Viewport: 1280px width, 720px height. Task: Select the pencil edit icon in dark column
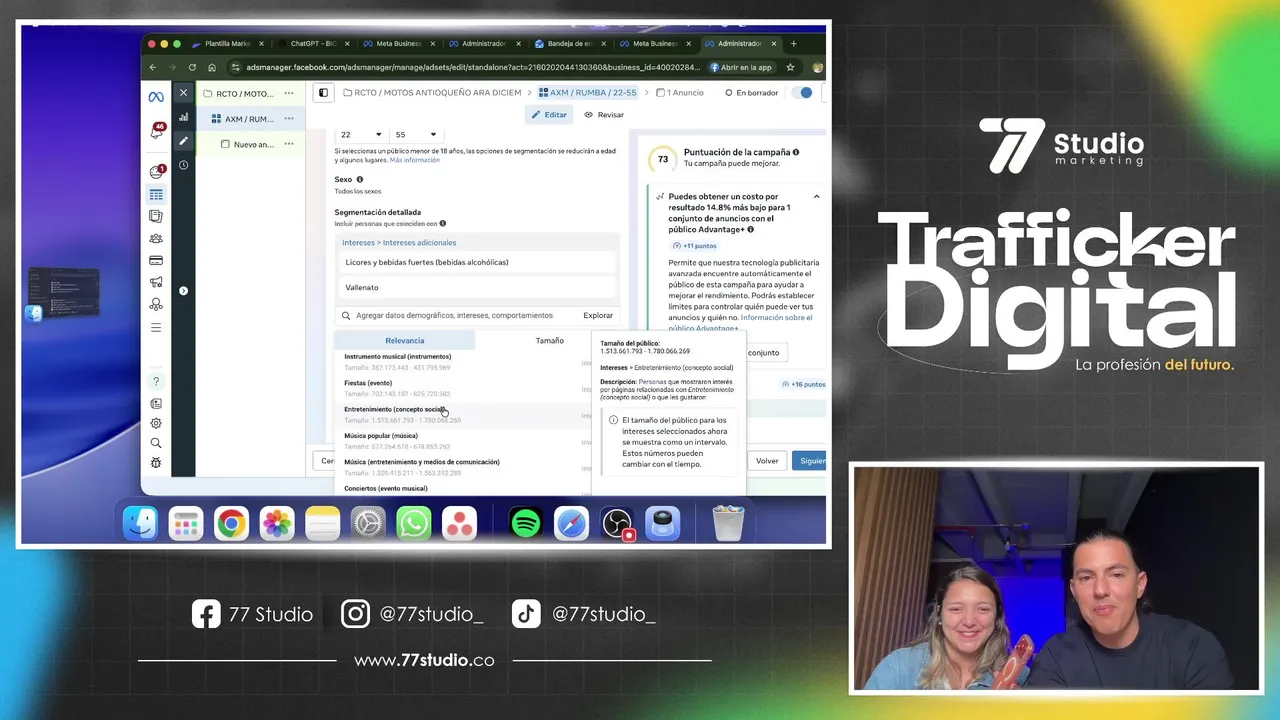(183, 141)
